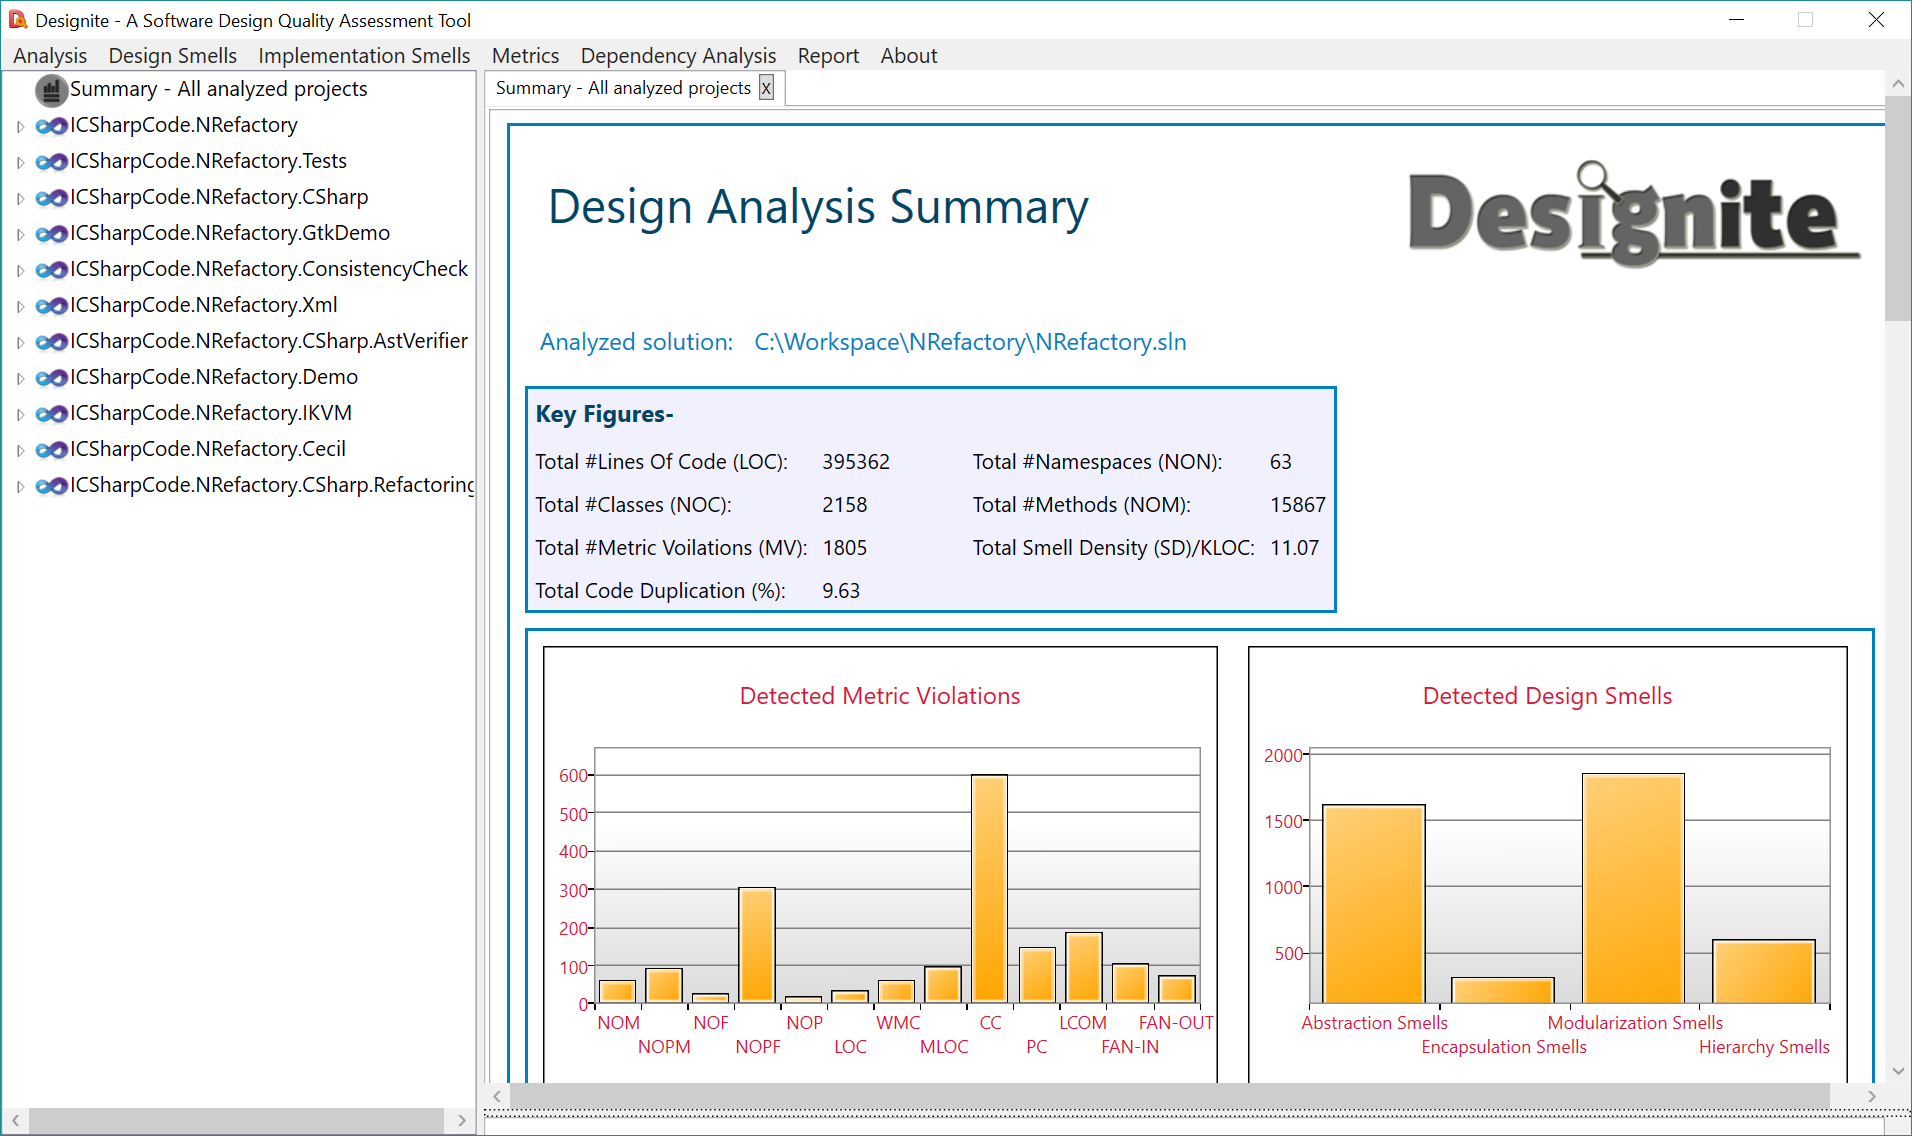The width and height of the screenshot is (1912, 1136).
Task: Expand the ICSharpCode.NRefactory.ConsistencyCheck node
Action: pyautogui.click(x=20, y=271)
